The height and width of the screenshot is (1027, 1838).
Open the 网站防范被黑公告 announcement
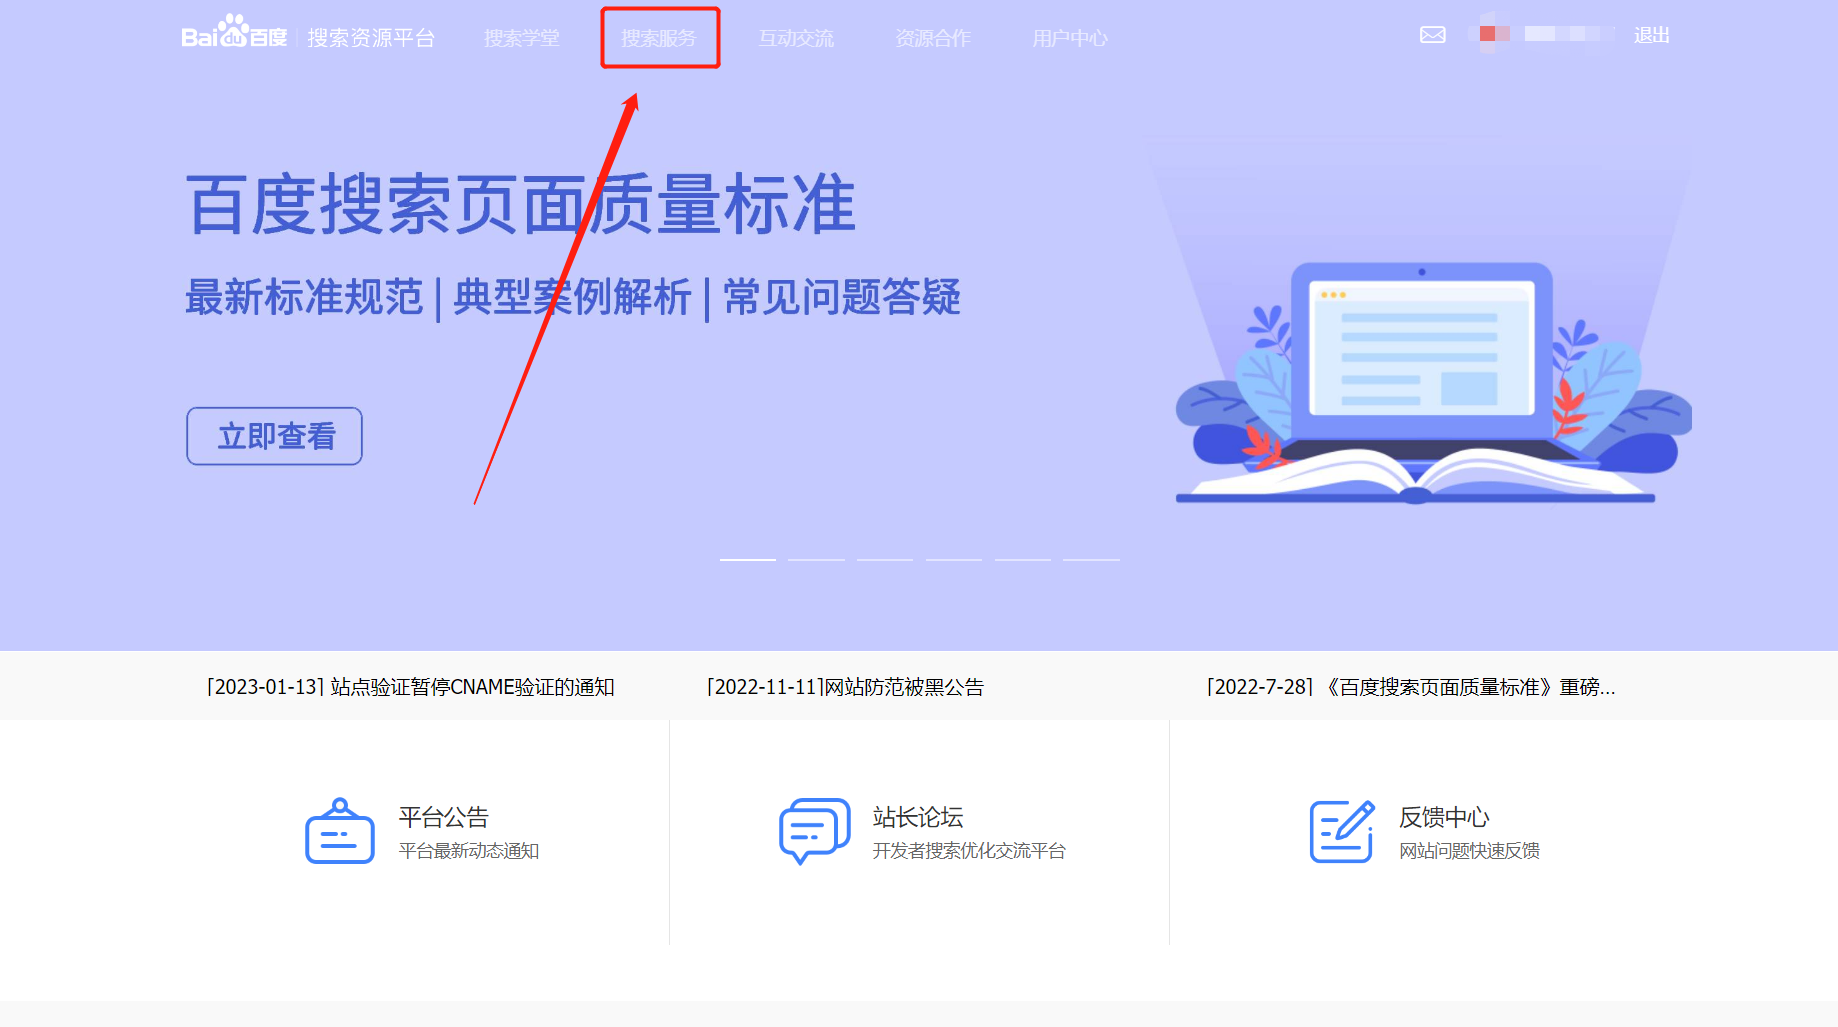tap(845, 687)
